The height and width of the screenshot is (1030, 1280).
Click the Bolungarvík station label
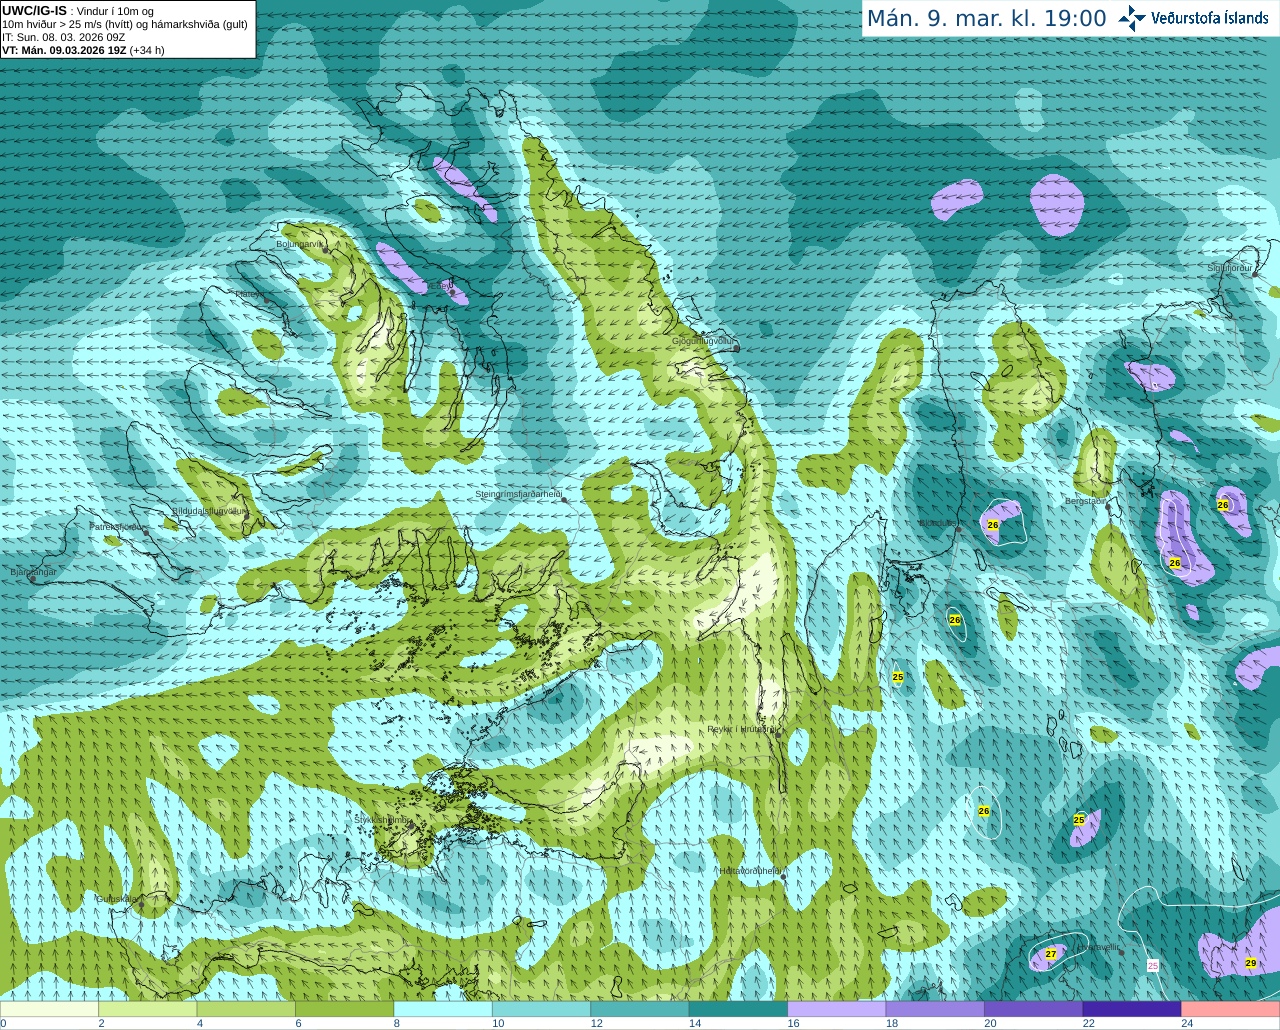point(301,243)
